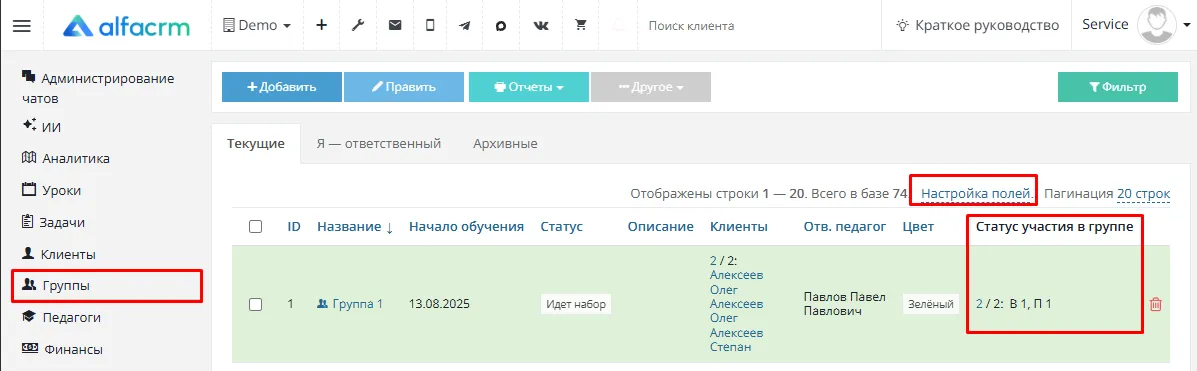Viewport: 1197px width, 371px height.
Task: Open Настройка полей link
Action: point(977,194)
